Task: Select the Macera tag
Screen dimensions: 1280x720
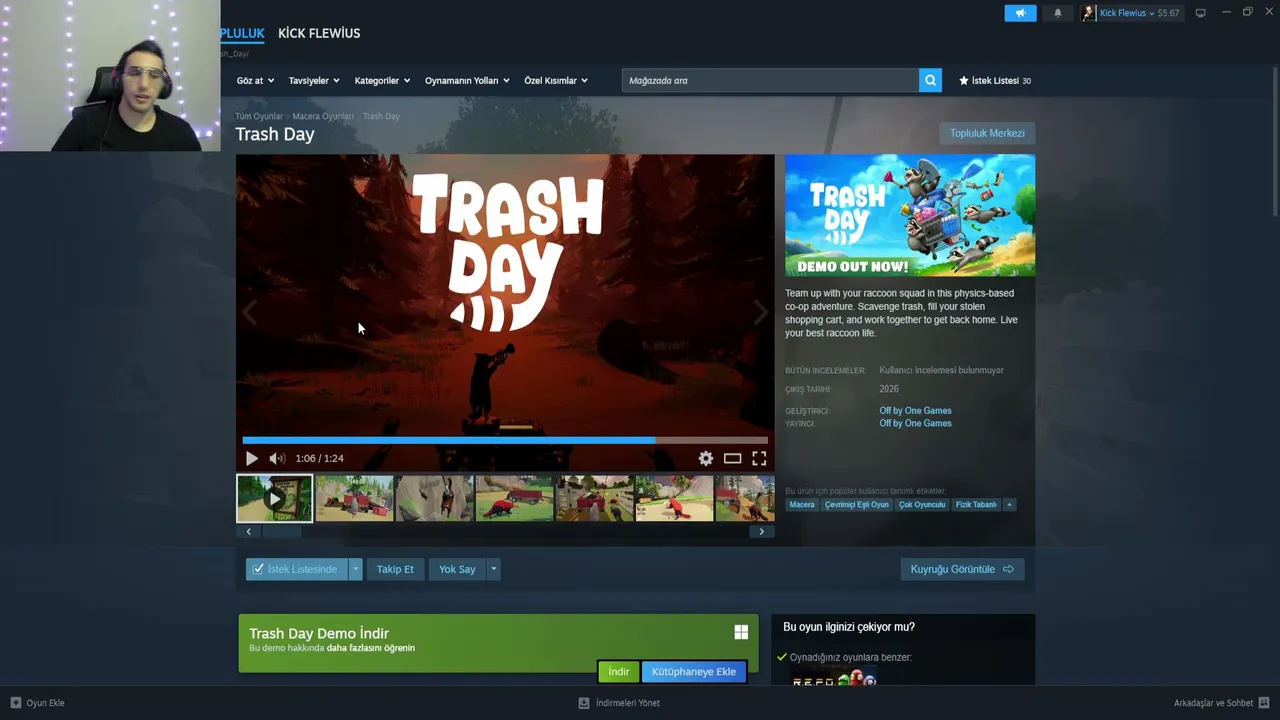Action: point(802,505)
